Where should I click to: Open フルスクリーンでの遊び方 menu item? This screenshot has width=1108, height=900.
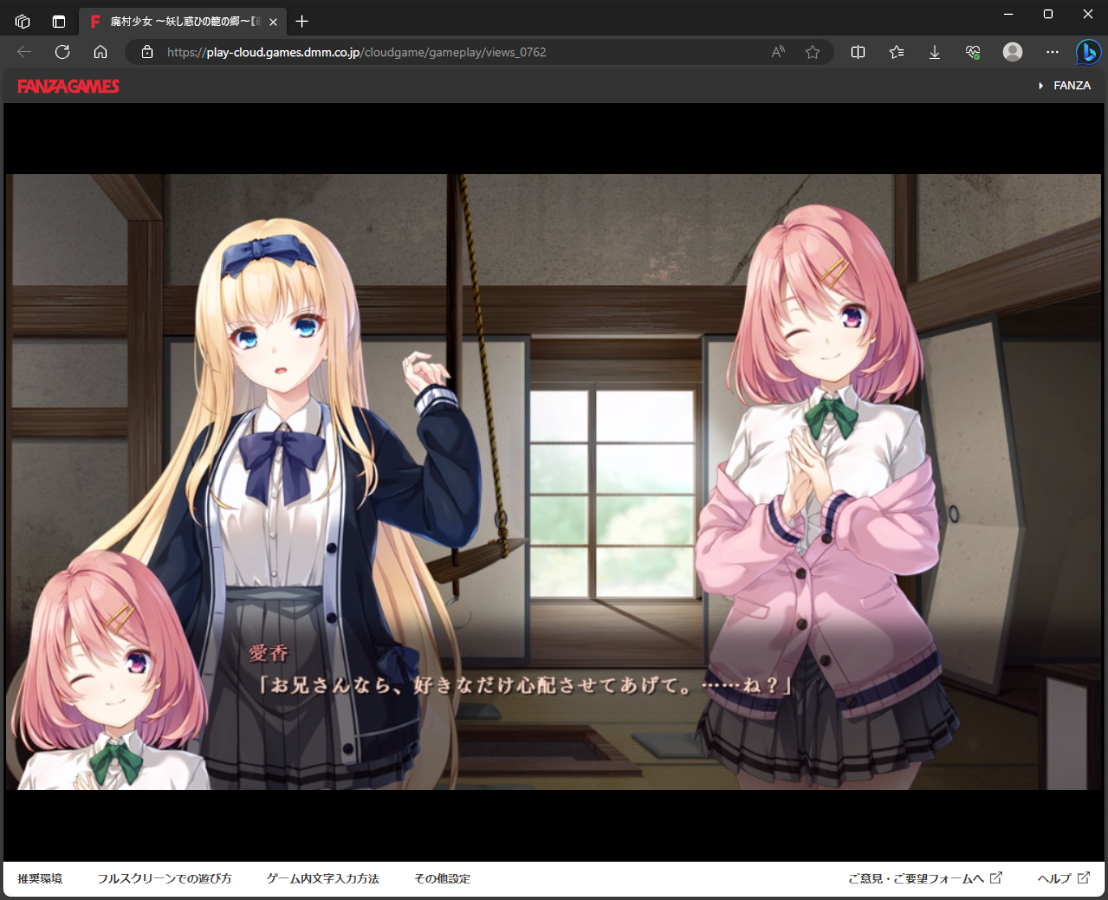click(x=164, y=879)
